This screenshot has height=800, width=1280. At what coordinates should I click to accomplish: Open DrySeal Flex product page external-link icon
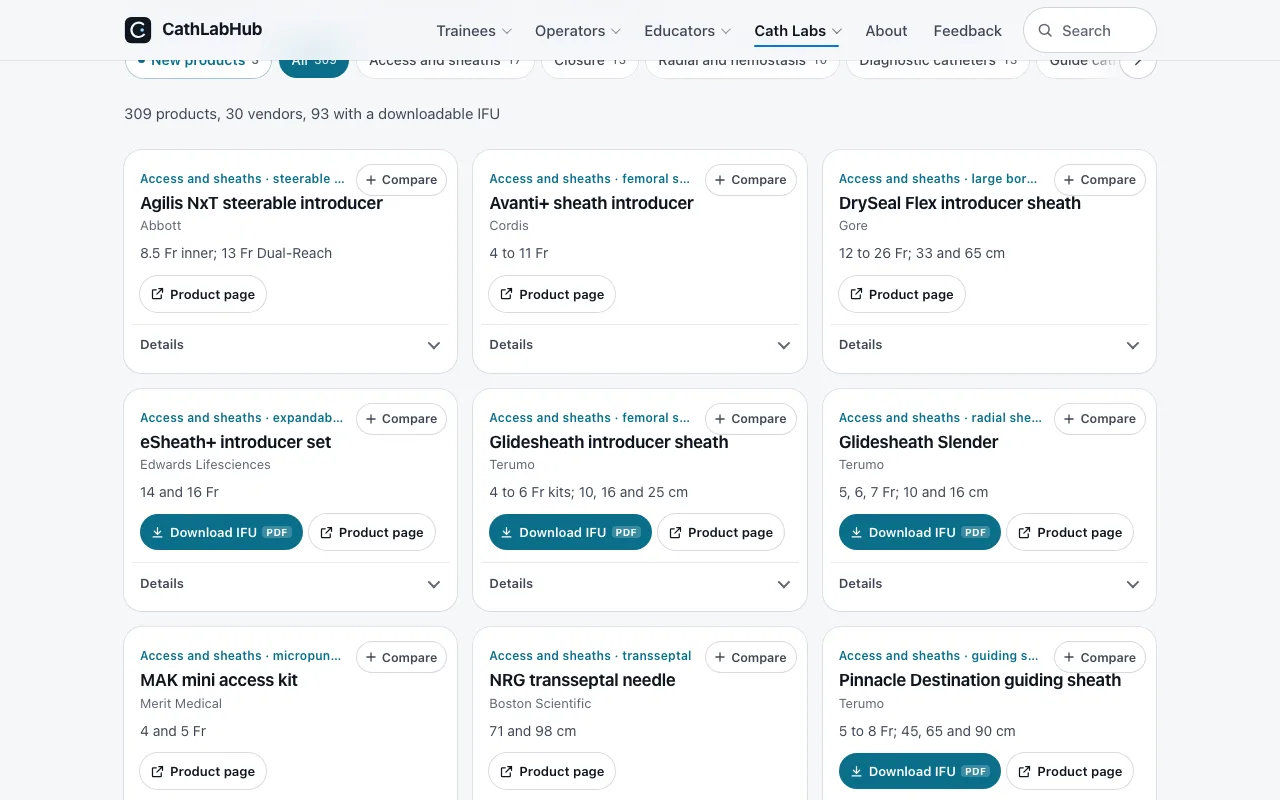coord(856,294)
